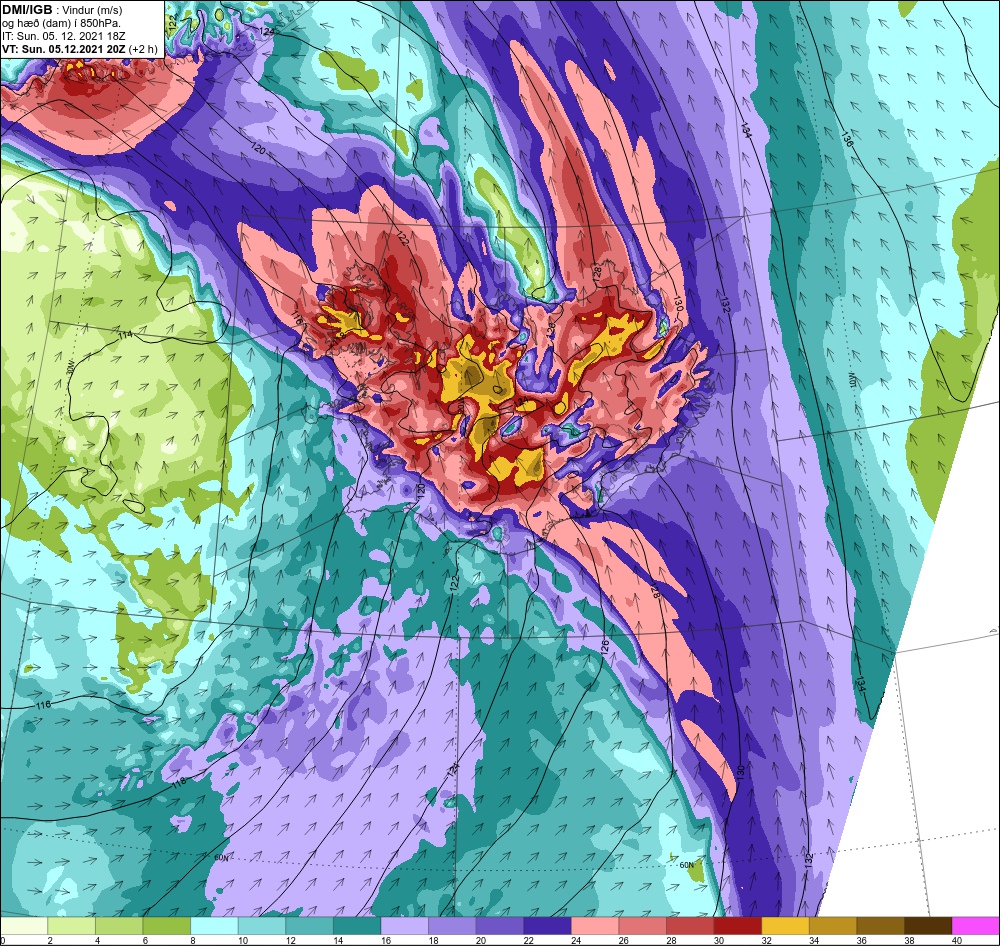Select the dark brown 38–40 m/s legend swatch
The width and height of the screenshot is (1000, 946).
[x=927, y=926]
